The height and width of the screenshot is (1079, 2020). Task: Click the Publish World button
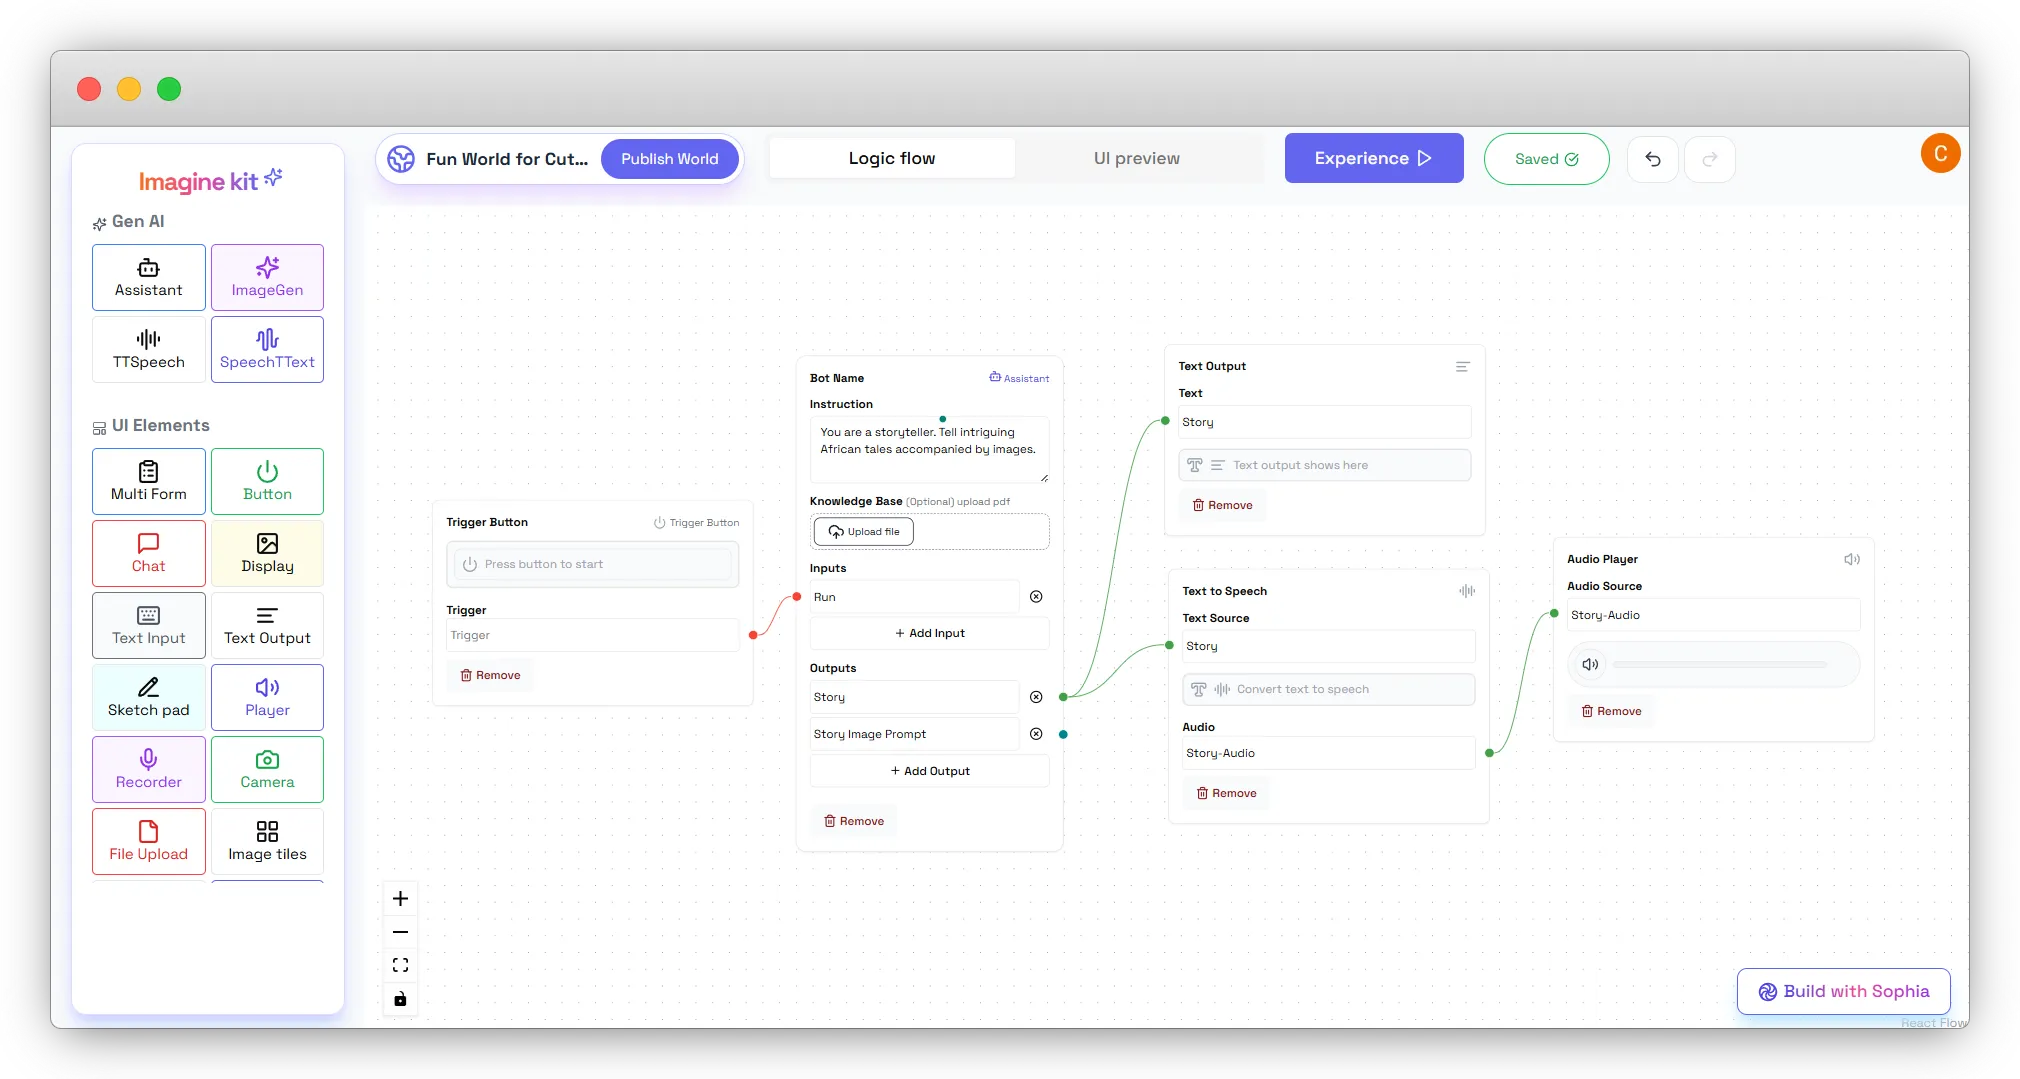[x=669, y=158]
